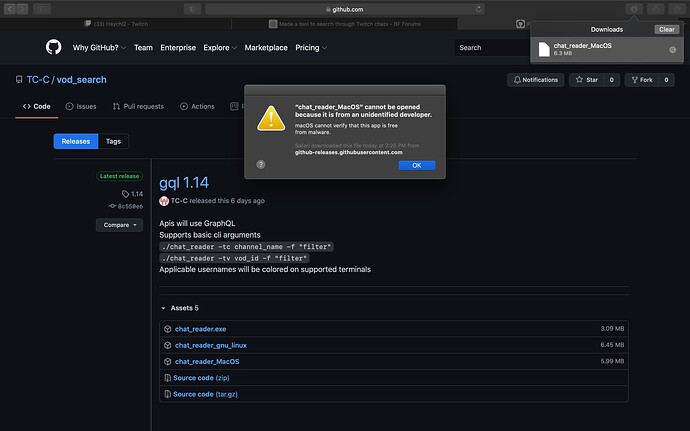
Task: Click package icon beside chat_reader_MacOS asset
Action: [168, 361]
